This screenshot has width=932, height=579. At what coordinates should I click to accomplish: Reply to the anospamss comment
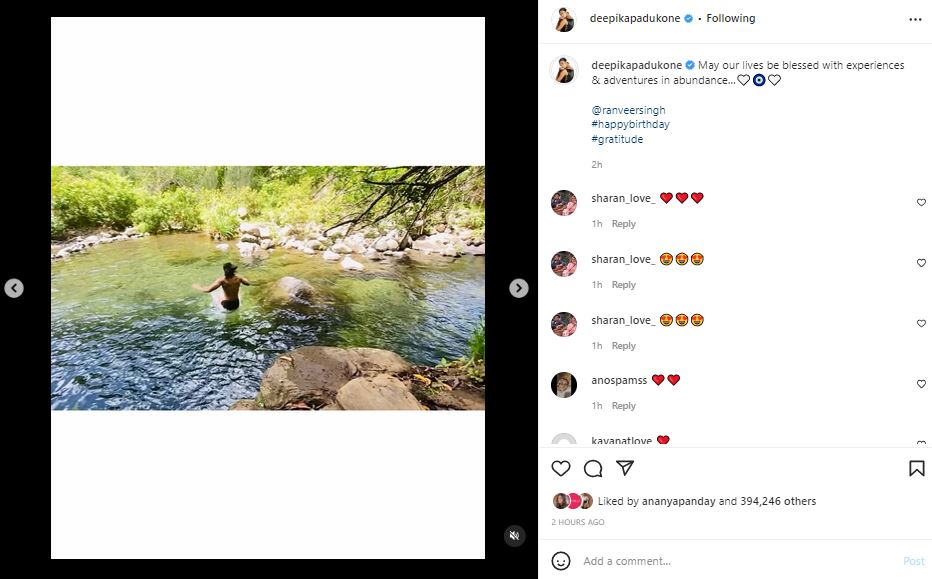pyautogui.click(x=624, y=406)
